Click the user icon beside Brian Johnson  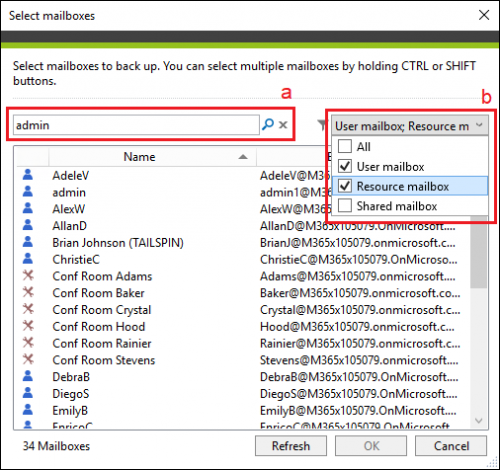pyautogui.click(x=28, y=242)
